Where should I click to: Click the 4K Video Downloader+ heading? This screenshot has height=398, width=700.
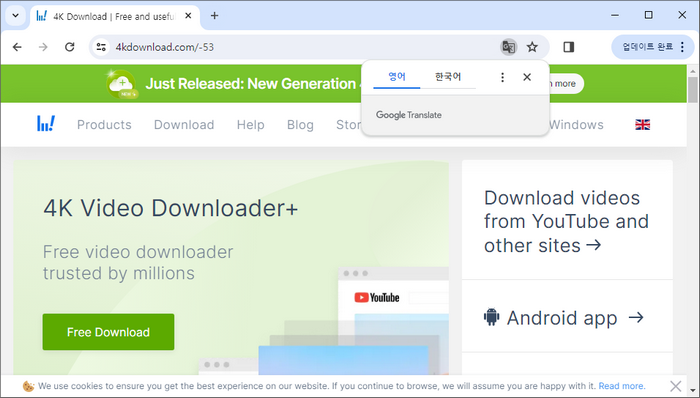[171, 208]
